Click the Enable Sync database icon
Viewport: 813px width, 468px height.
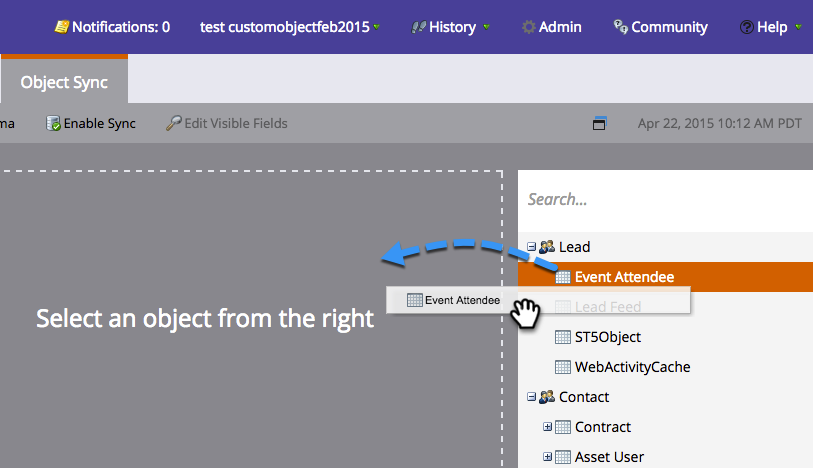click(53, 123)
